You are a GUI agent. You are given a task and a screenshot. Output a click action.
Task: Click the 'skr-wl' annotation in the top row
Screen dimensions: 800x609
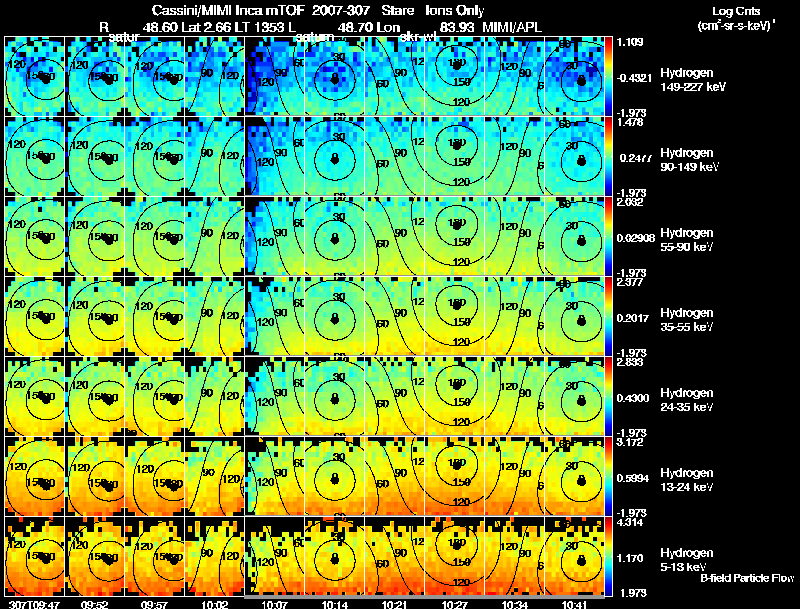click(x=418, y=37)
